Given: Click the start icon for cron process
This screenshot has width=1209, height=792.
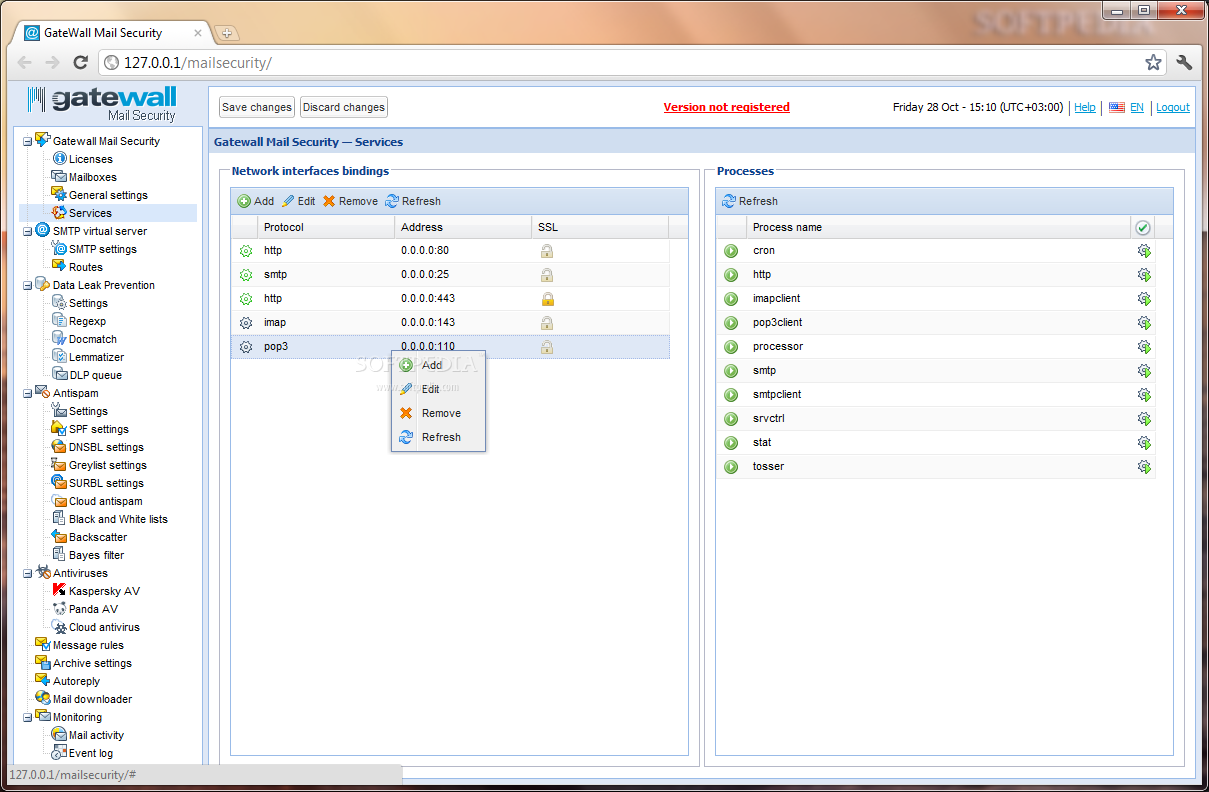Looking at the screenshot, I should point(731,251).
